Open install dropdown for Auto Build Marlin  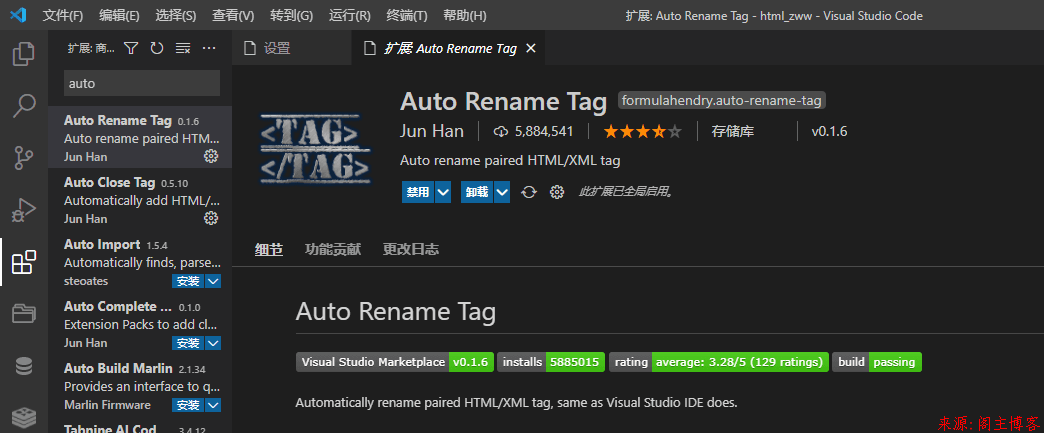(x=213, y=405)
